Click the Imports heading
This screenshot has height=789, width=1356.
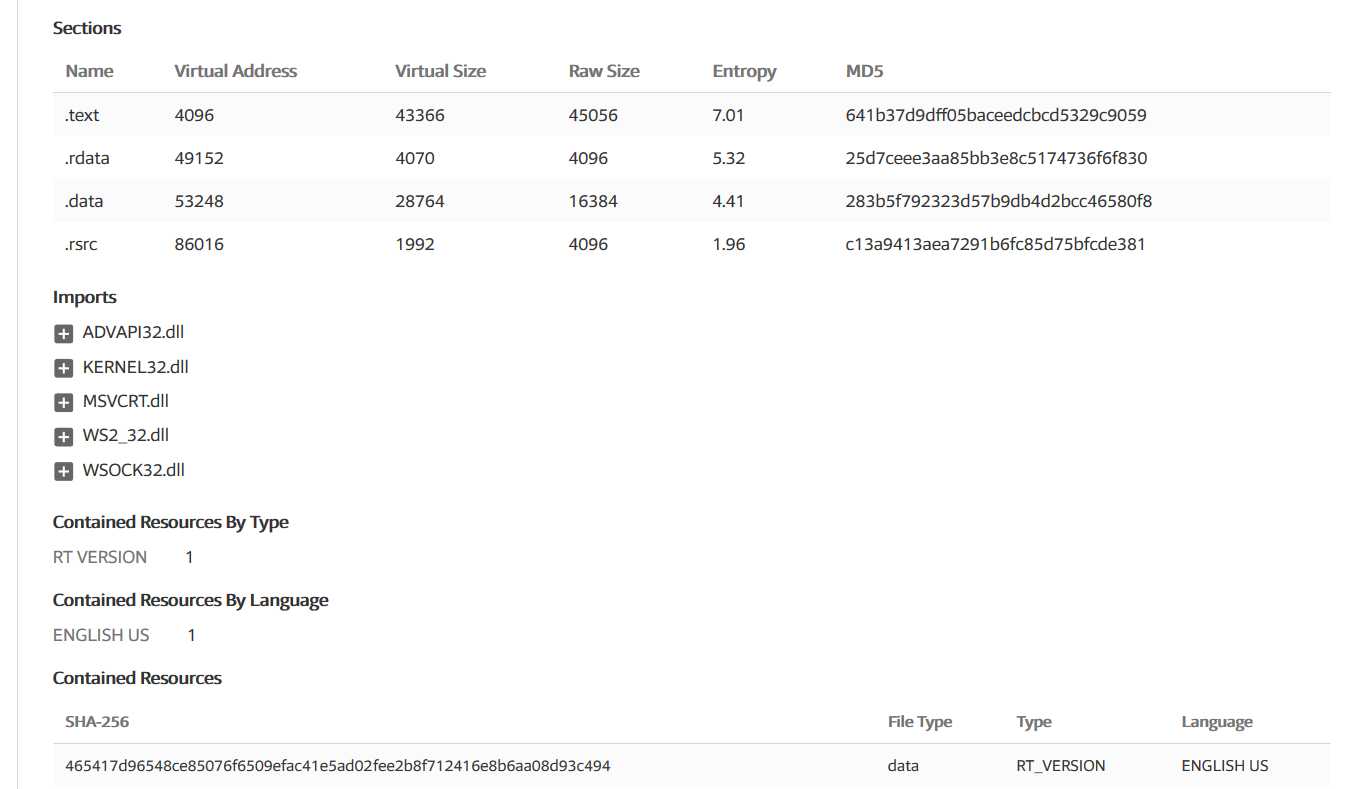click(x=85, y=297)
